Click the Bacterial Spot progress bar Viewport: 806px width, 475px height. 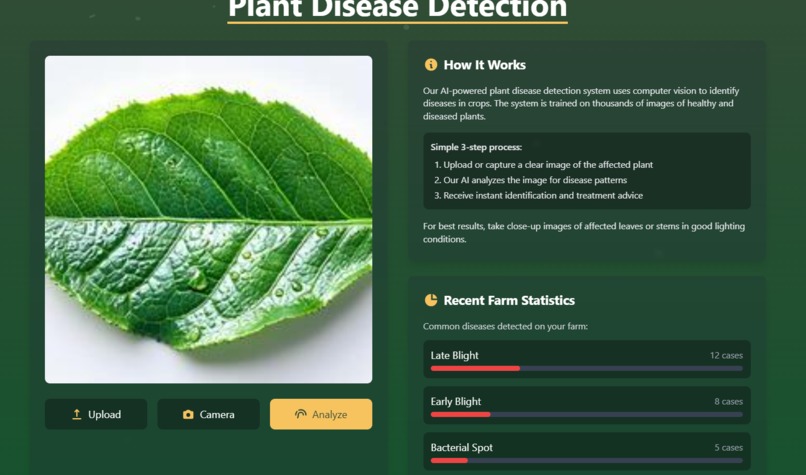click(x=587, y=461)
